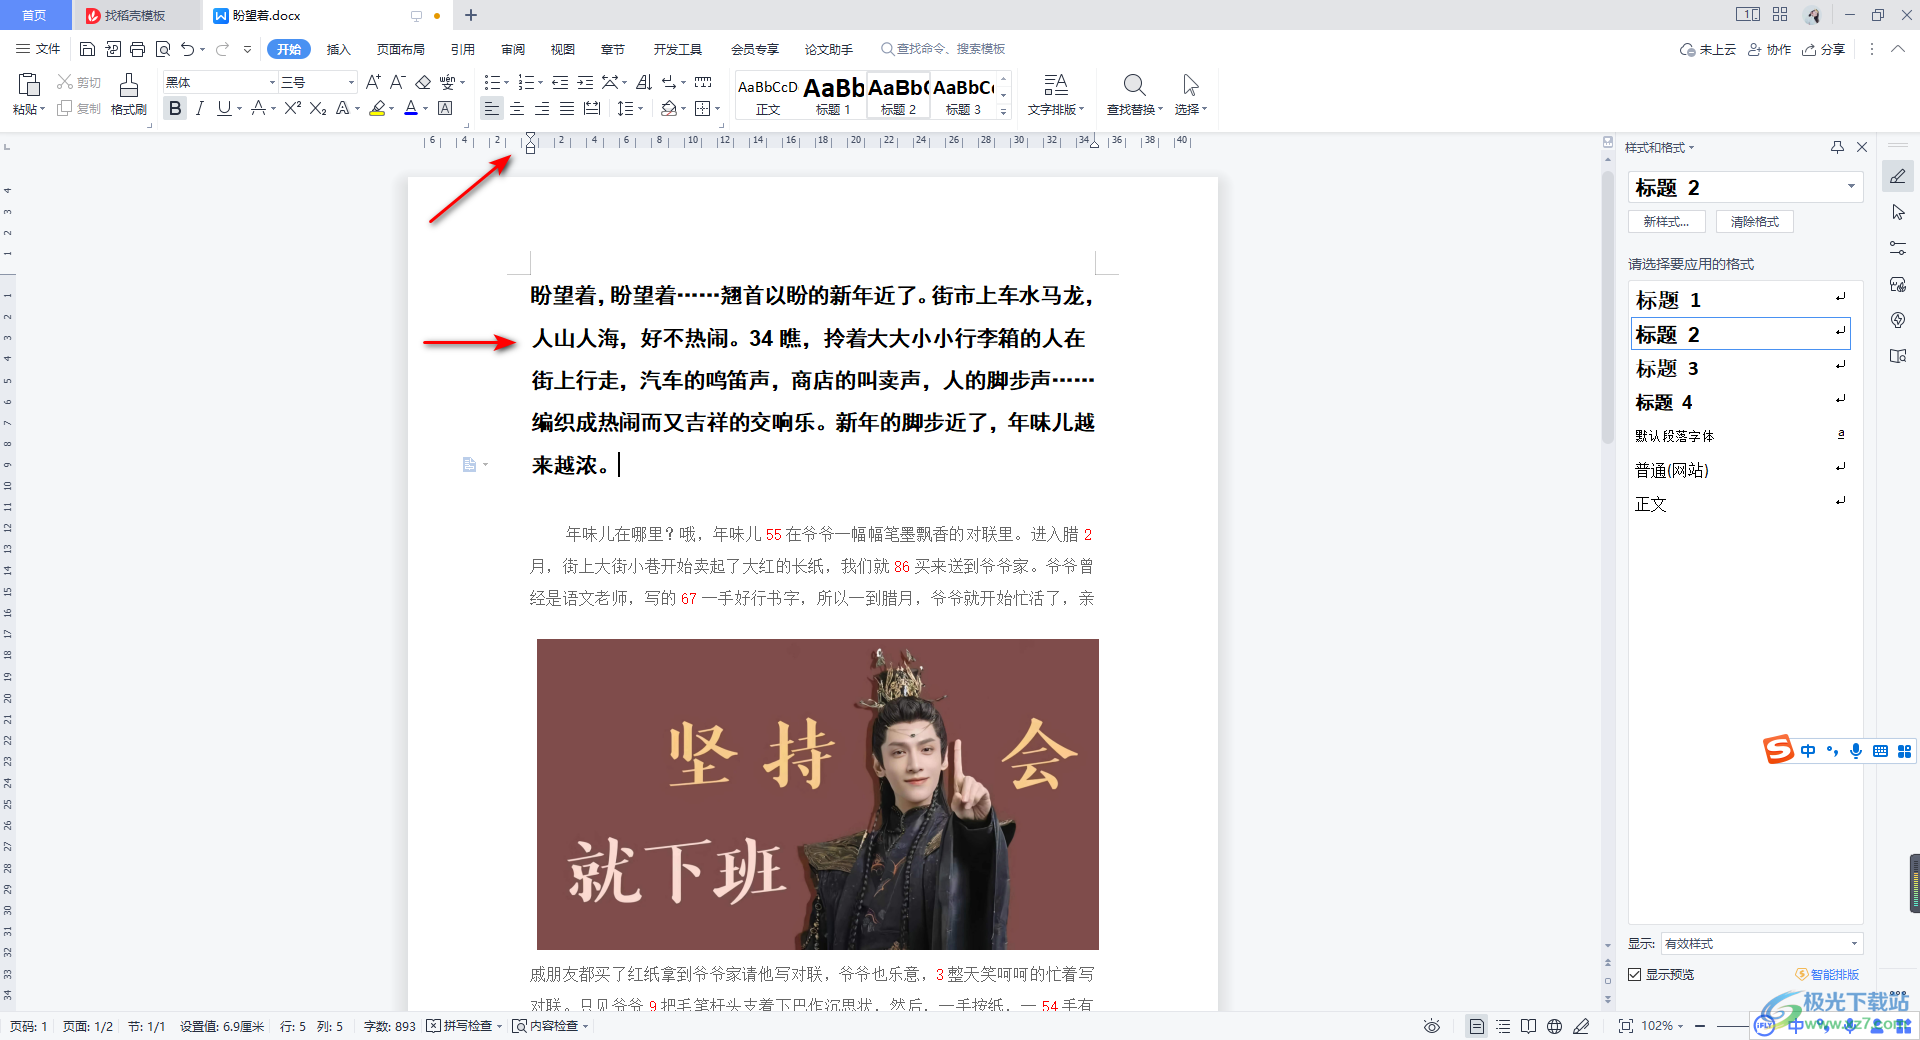Image resolution: width=1920 pixels, height=1040 pixels.
Task: Justify the paragraph text
Action: (567, 108)
